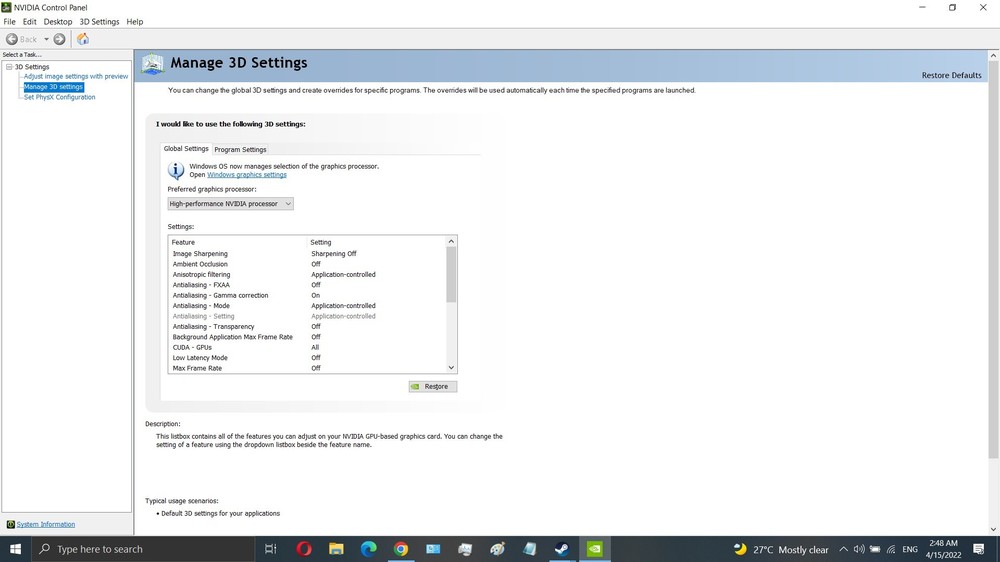Click the info icon about Windows graphics
This screenshot has width=1000, height=562.
[176, 170]
